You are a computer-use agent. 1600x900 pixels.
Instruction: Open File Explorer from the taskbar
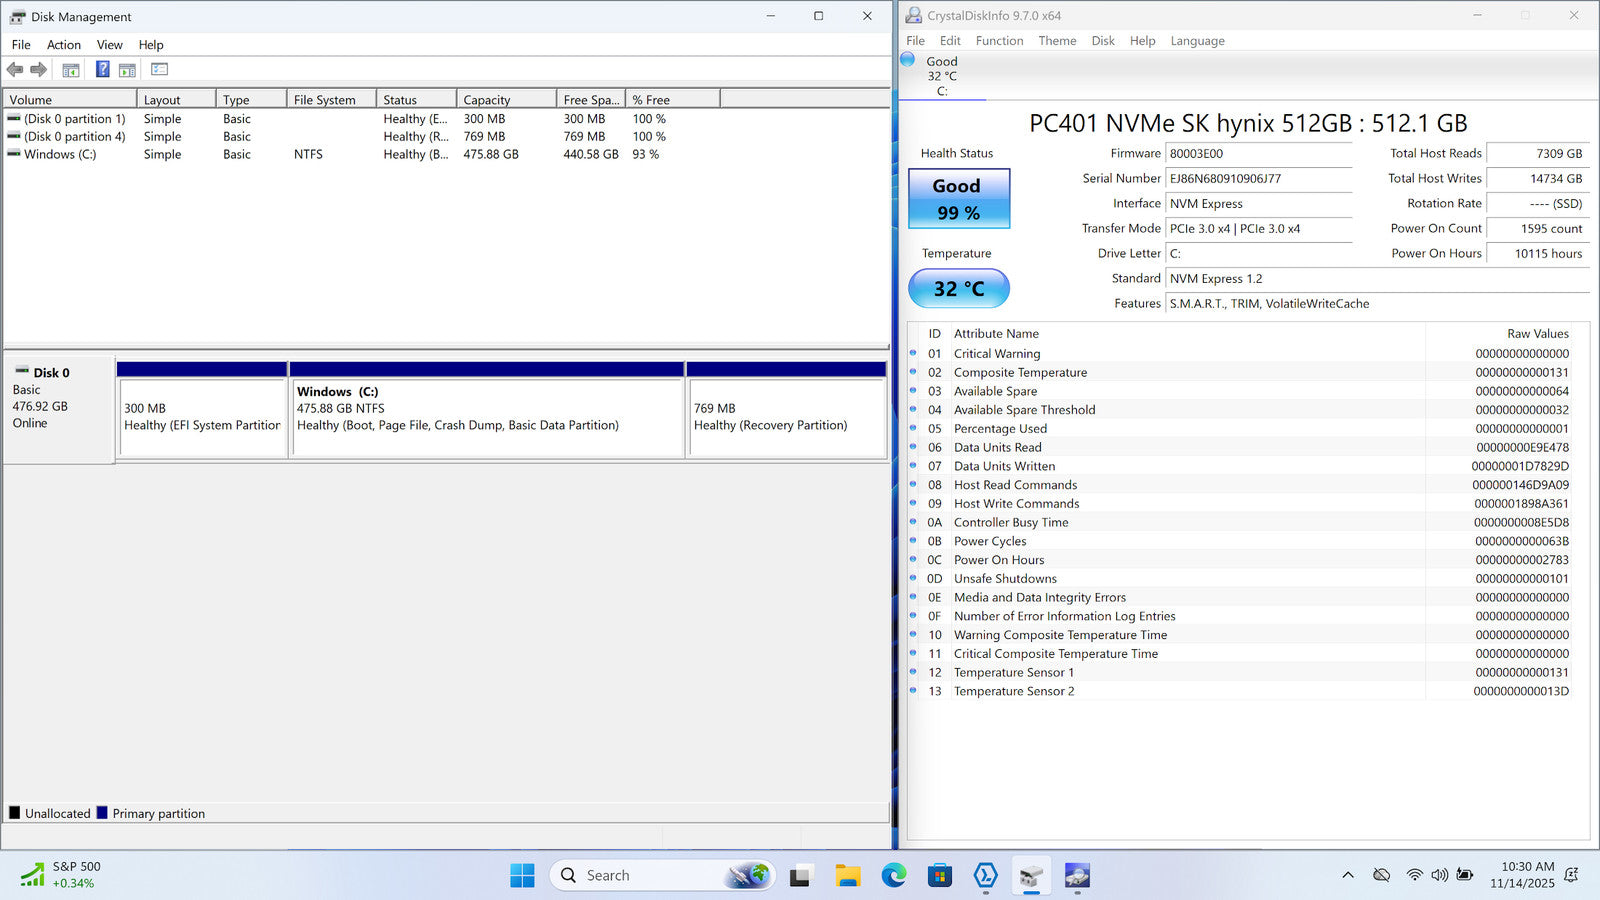point(847,876)
